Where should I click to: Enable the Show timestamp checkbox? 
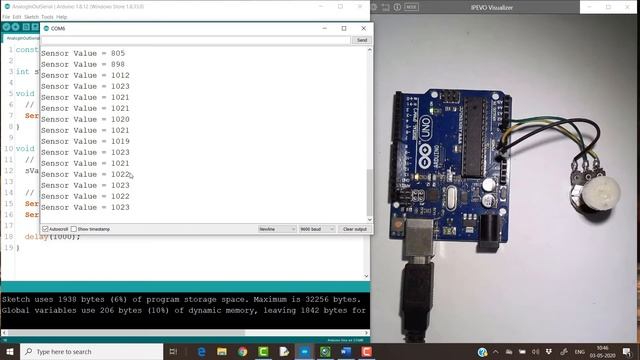73,229
